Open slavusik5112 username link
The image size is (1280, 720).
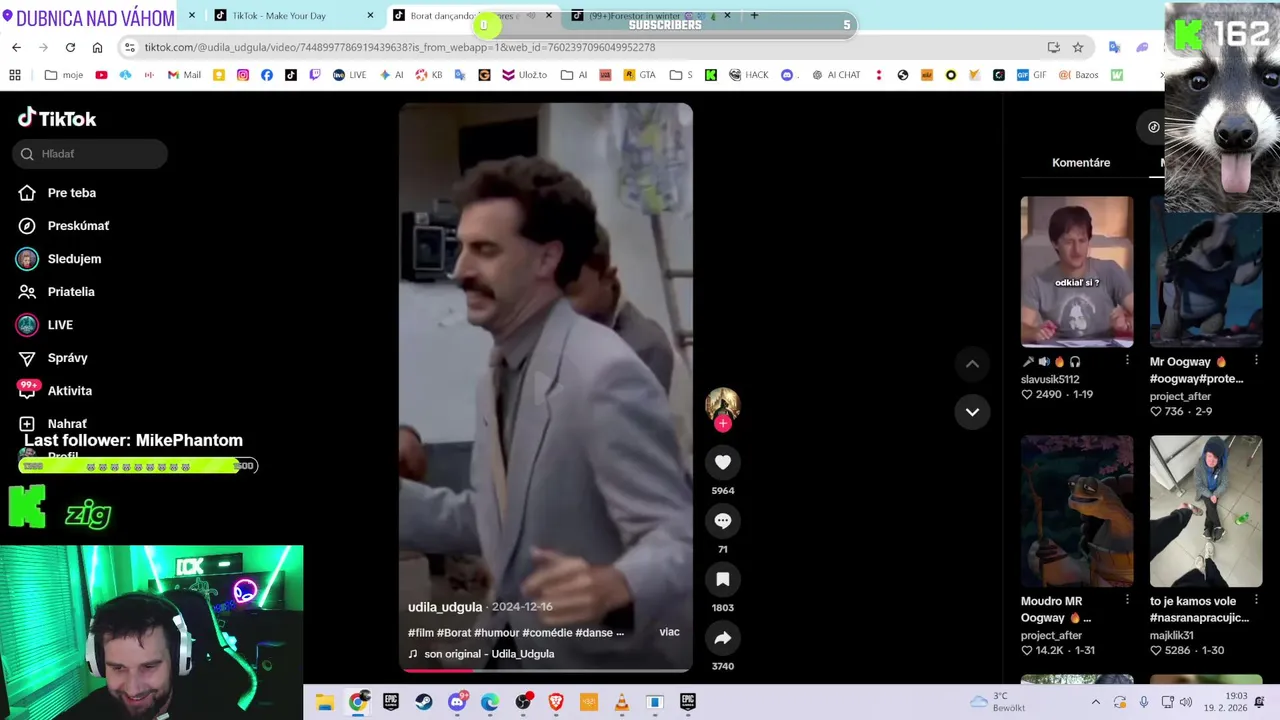pyautogui.click(x=1050, y=380)
